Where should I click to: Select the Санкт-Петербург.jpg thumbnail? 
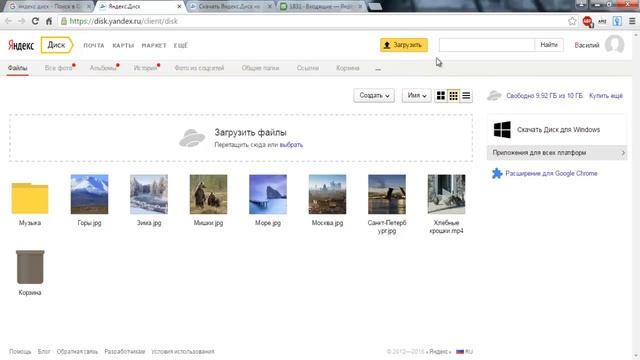[x=387, y=194]
